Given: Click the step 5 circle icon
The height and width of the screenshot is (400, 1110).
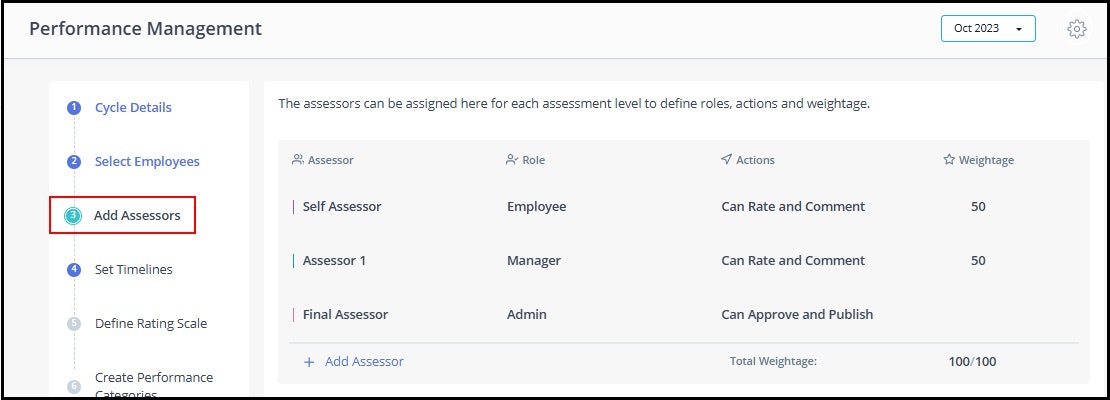Looking at the screenshot, I should [x=74, y=324].
